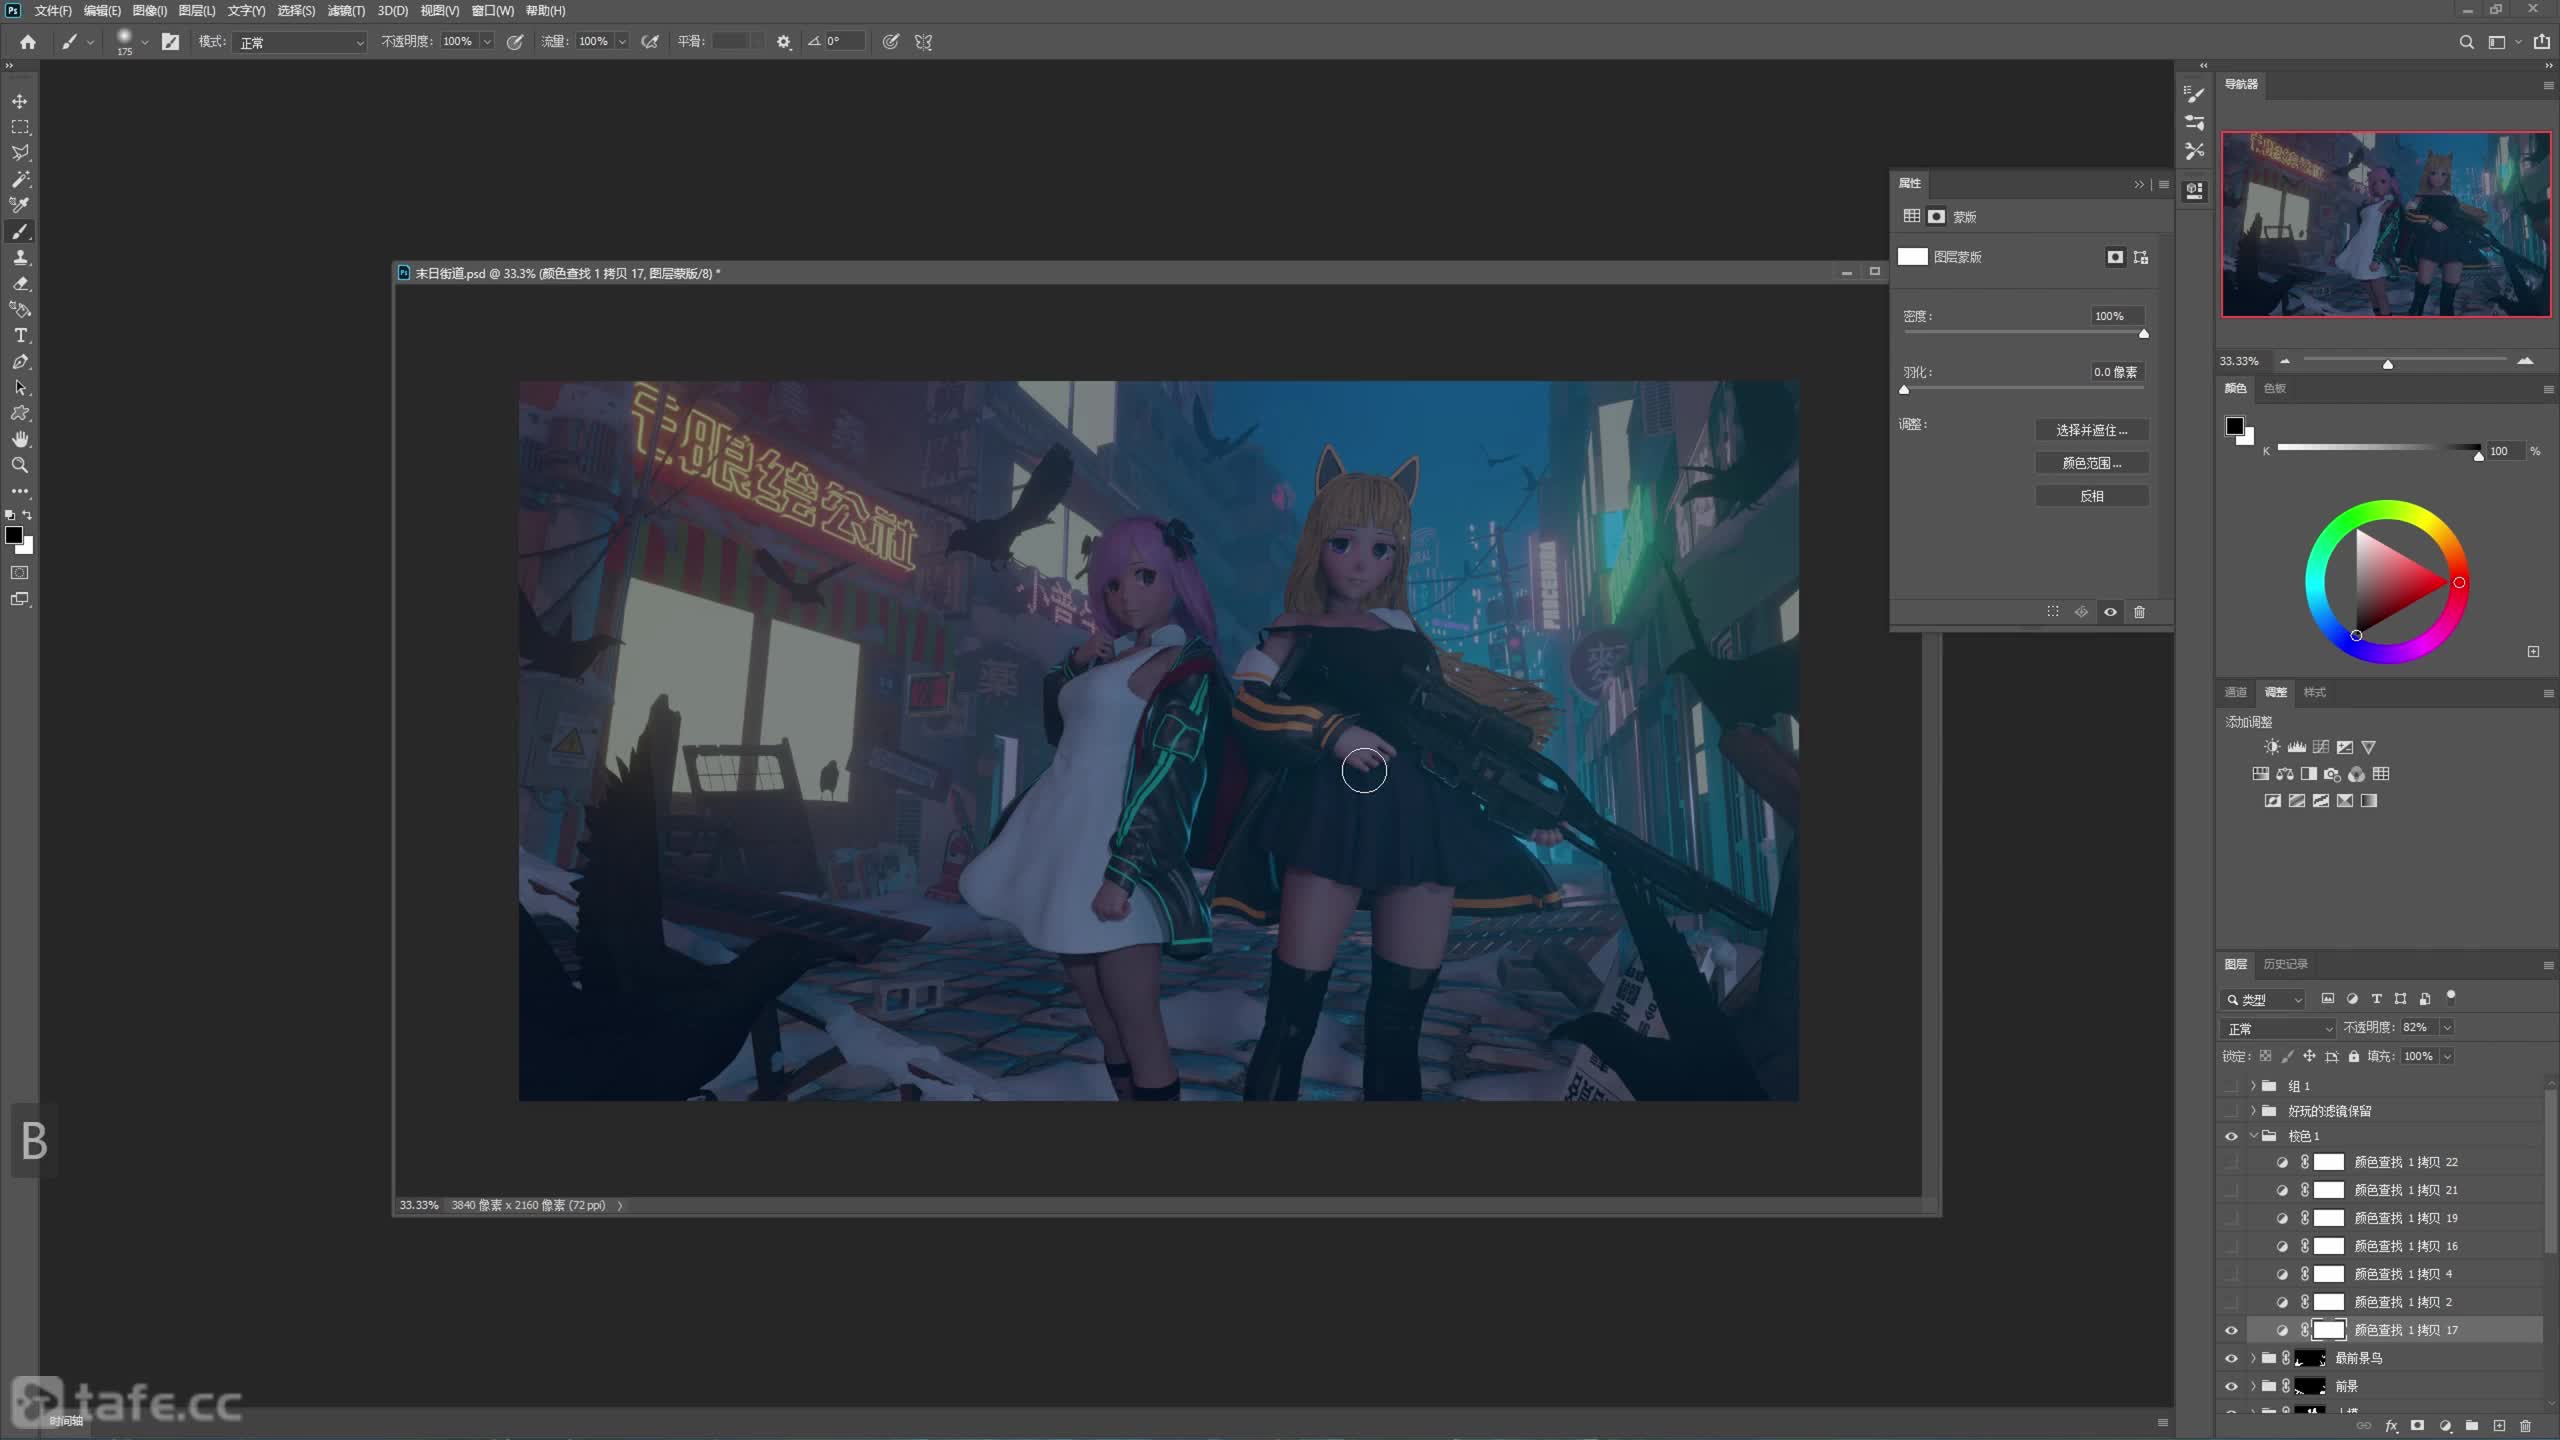Open layer fx styles menu

[x=2391, y=1426]
